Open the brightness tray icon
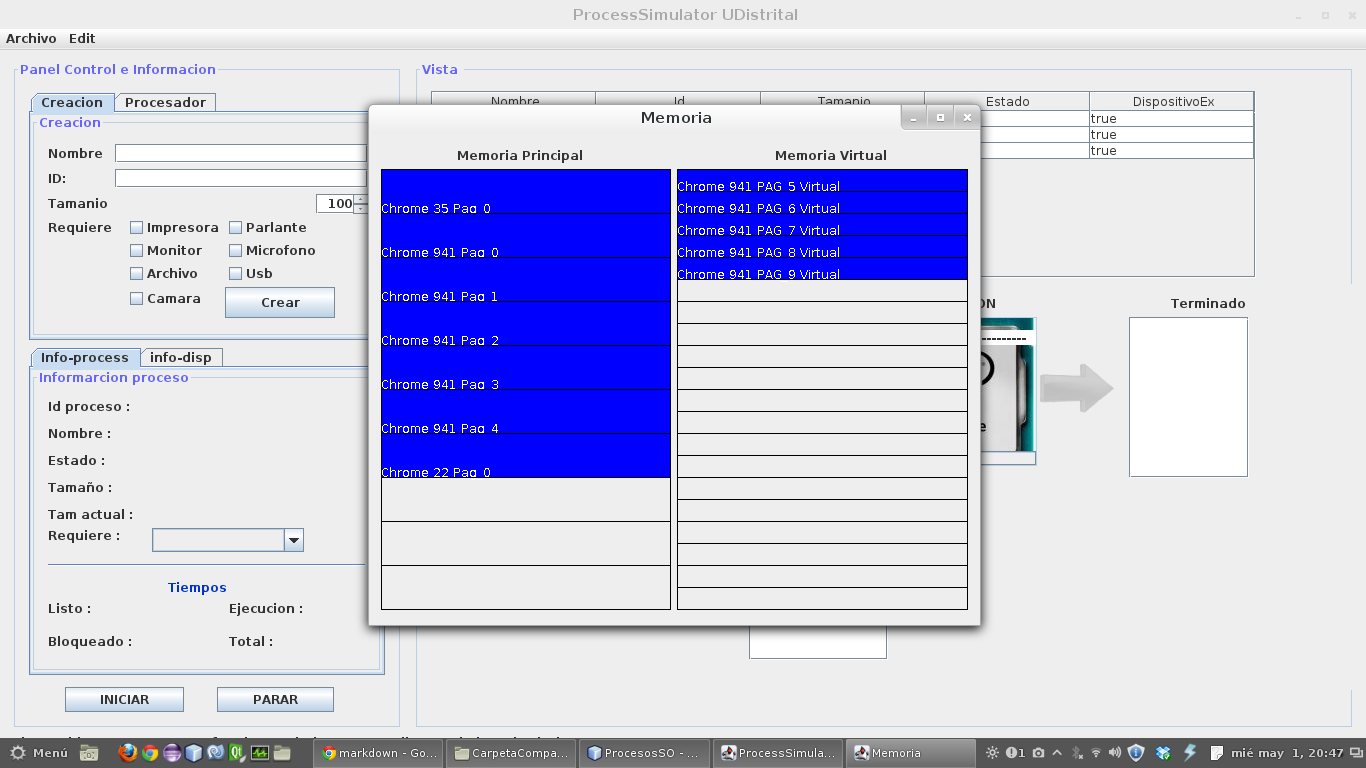1366x768 pixels. pyautogui.click(x=992, y=753)
